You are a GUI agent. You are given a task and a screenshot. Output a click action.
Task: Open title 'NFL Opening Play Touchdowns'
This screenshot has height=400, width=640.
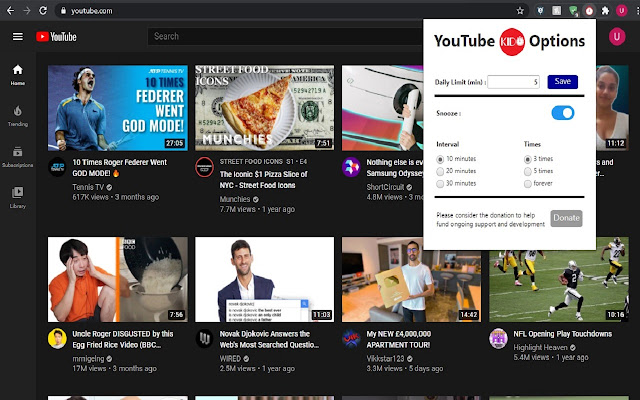562,334
